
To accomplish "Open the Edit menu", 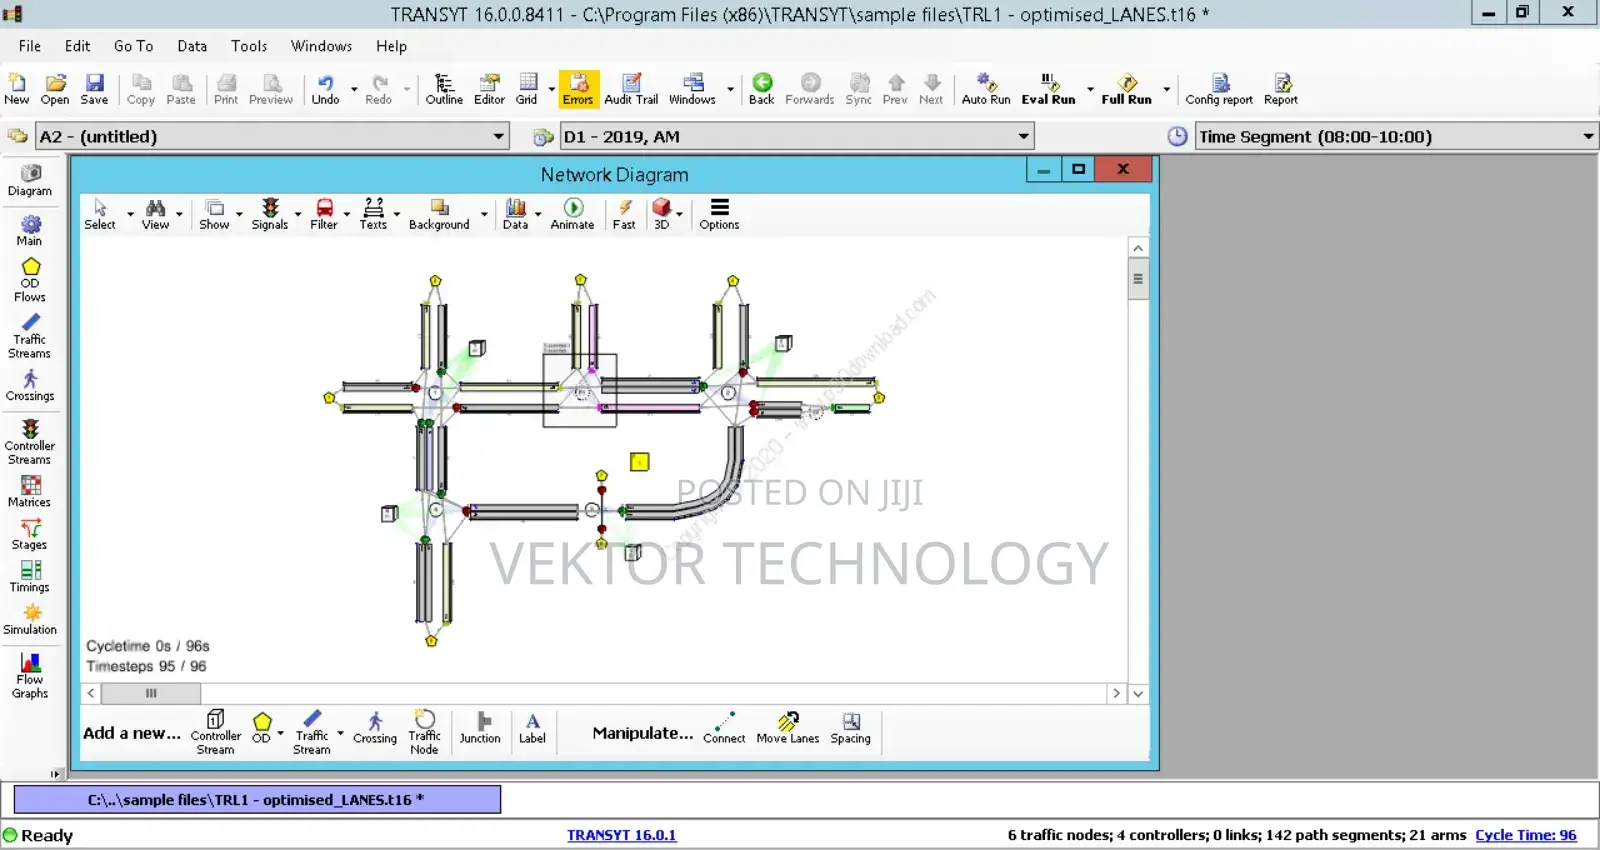I will 77,46.
